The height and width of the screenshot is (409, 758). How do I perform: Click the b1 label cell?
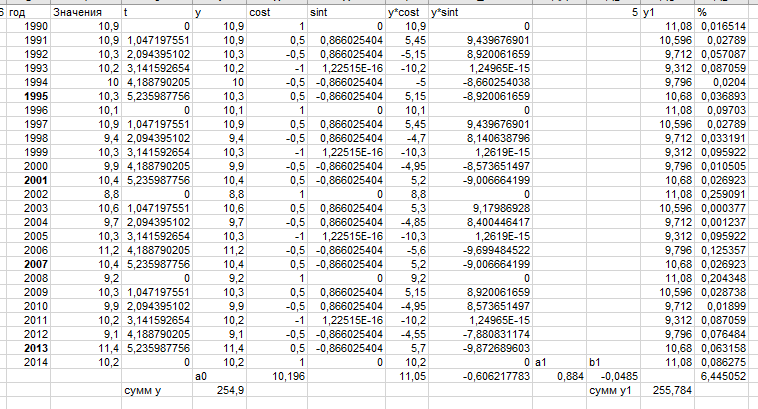613,362
